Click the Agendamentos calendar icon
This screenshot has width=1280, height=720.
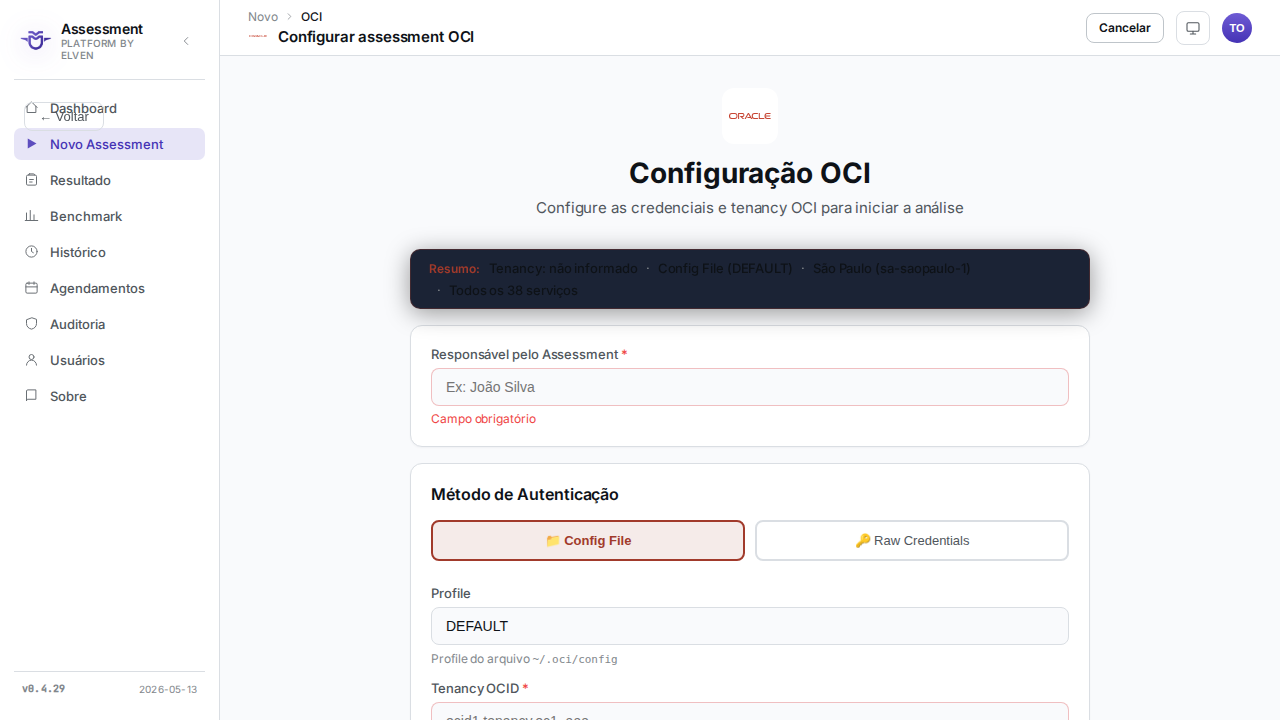click(x=31, y=288)
